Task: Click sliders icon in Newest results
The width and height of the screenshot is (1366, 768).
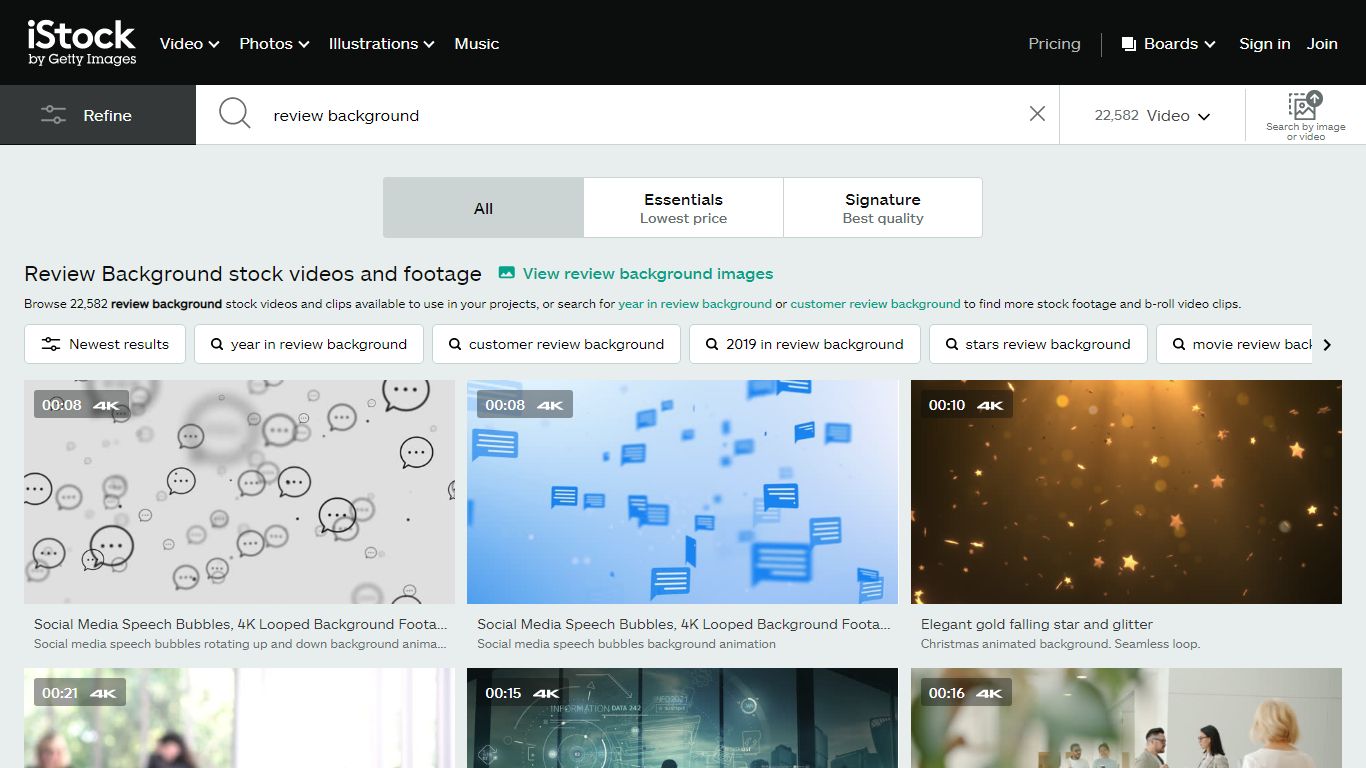Action: pyautogui.click(x=50, y=344)
